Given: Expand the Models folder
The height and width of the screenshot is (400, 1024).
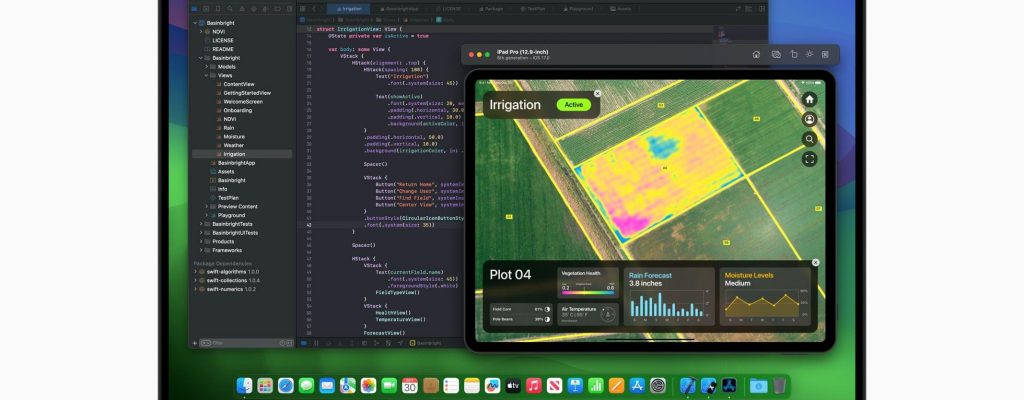Looking at the screenshot, I should tap(206, 67).
